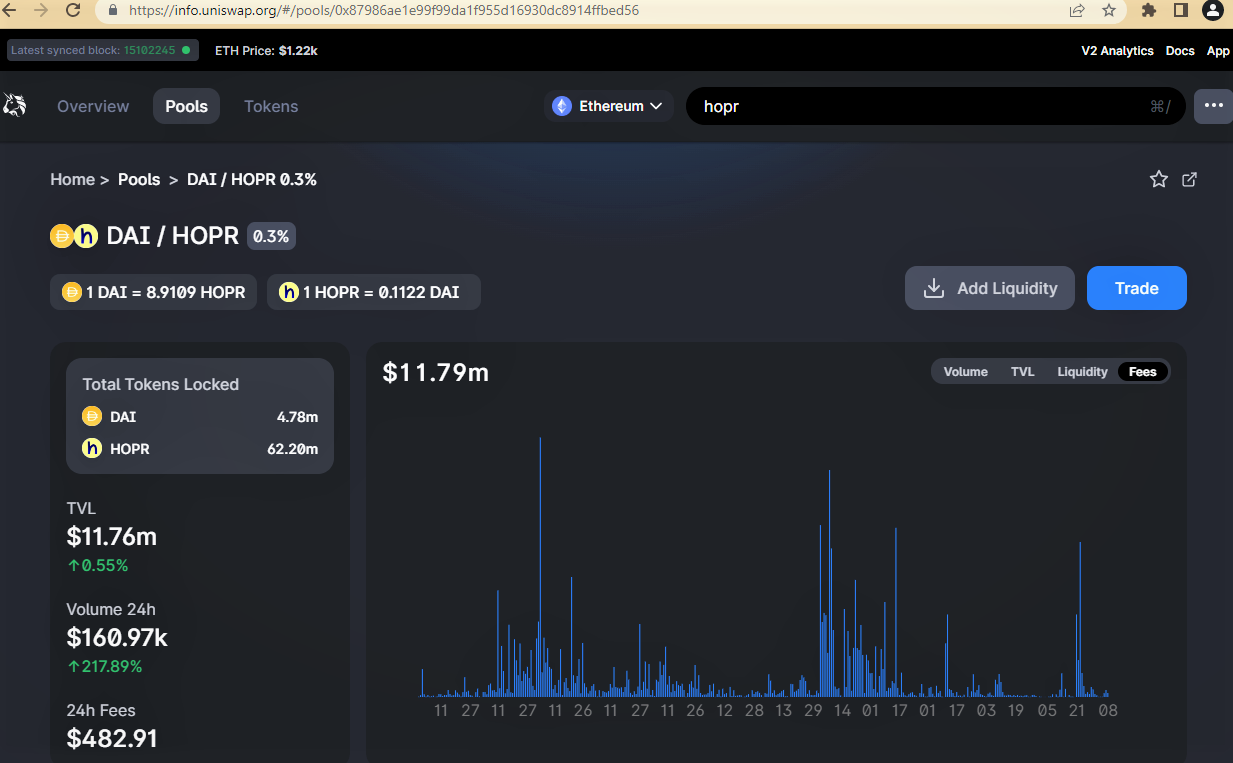Expand the Ethereum network dropdown
Image resolution: width=1233 pixels, height=763 pixels.
(609, 106)
